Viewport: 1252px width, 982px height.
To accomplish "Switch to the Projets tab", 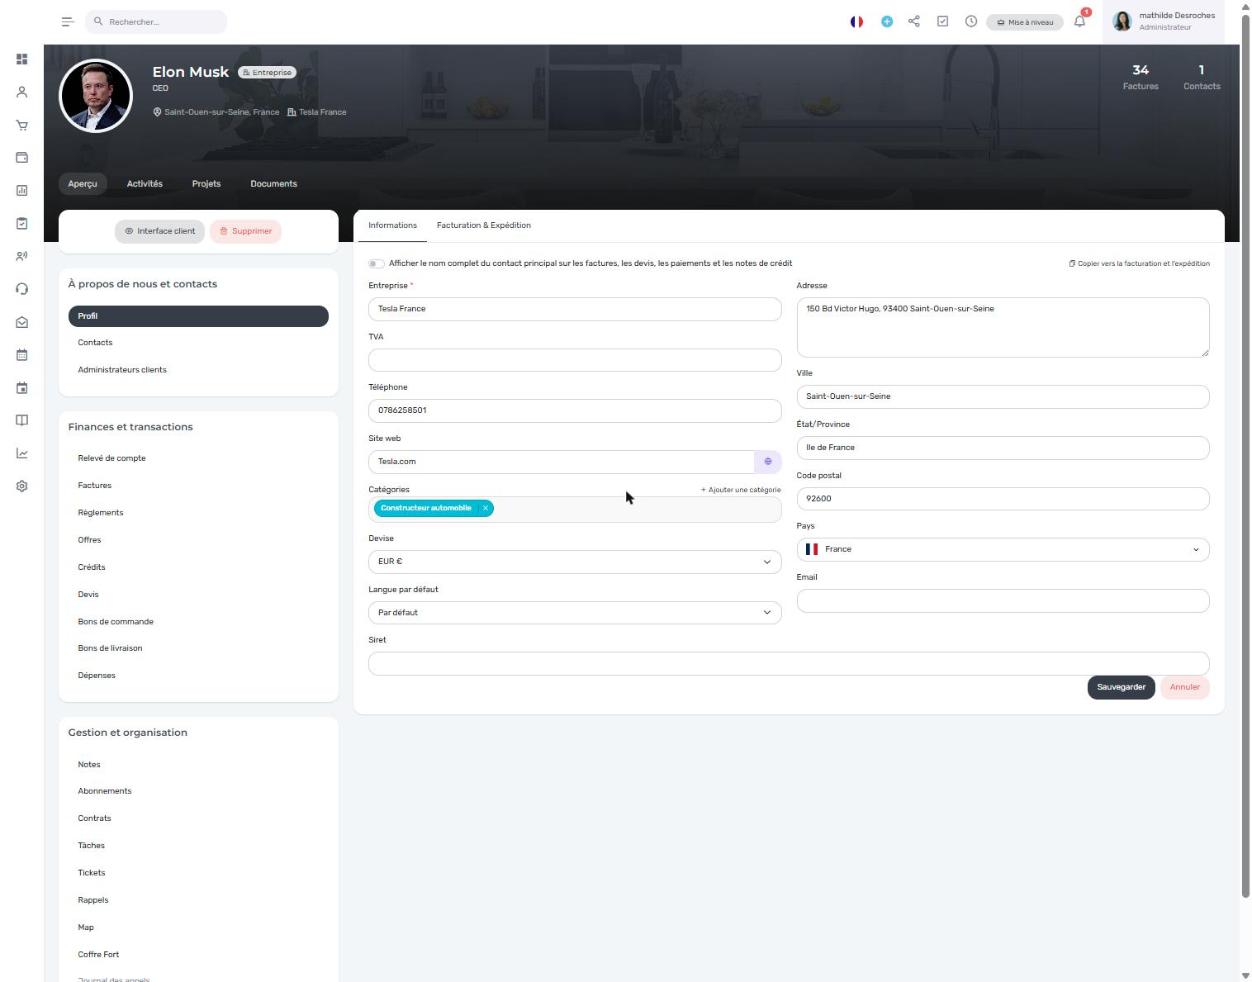I will [206, 184].
